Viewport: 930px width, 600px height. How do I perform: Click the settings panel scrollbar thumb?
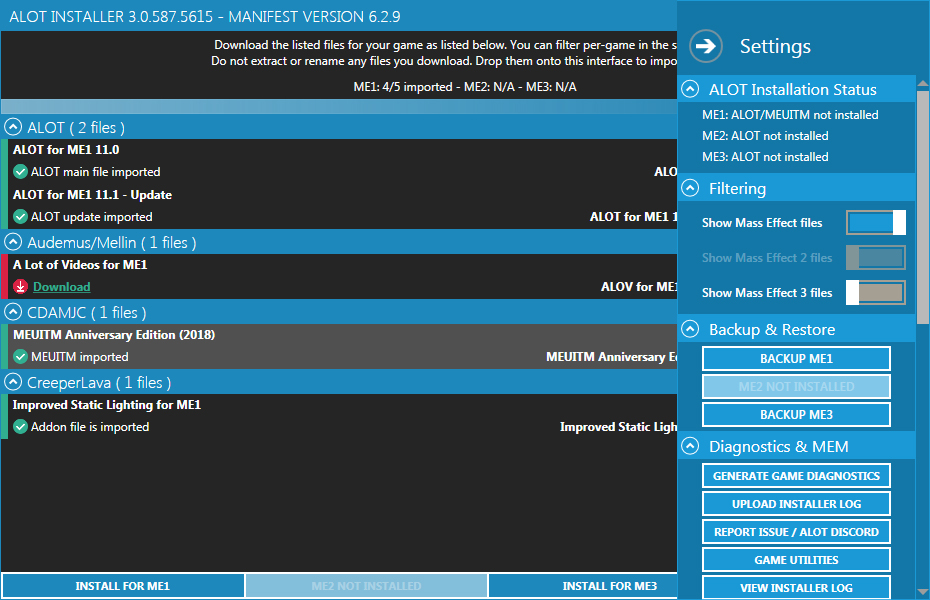coord(923,206)
